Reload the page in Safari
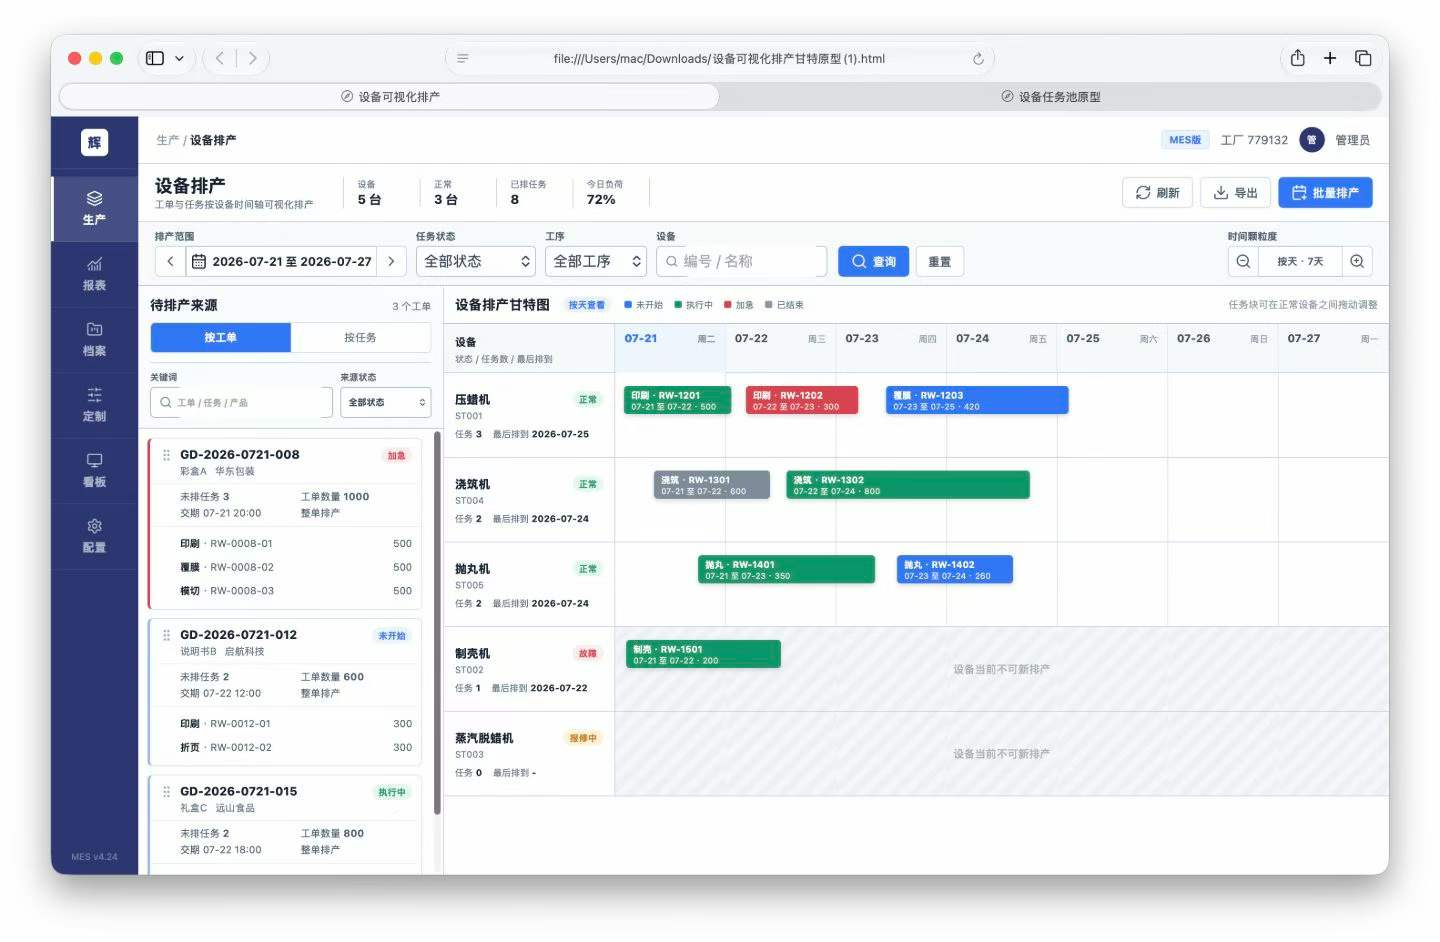1440x942 pixels. coord(978,59)
